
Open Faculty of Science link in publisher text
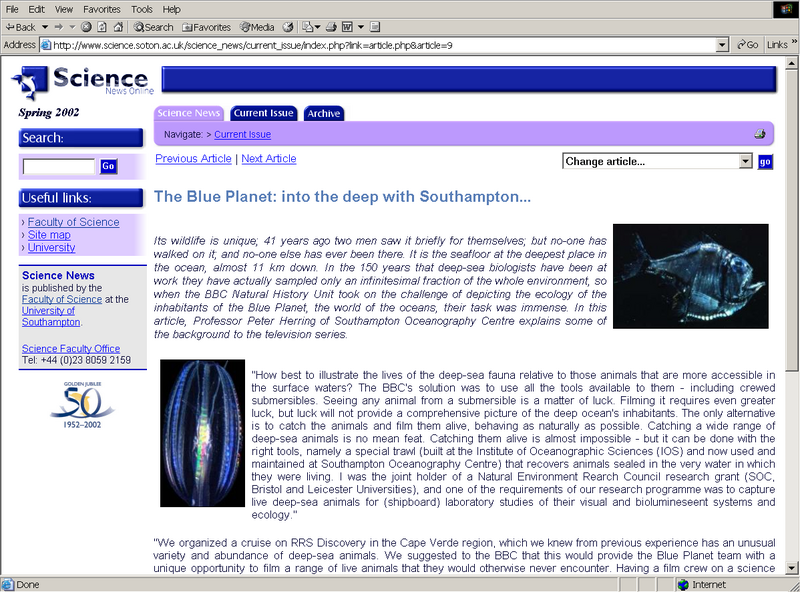point(62,299)
